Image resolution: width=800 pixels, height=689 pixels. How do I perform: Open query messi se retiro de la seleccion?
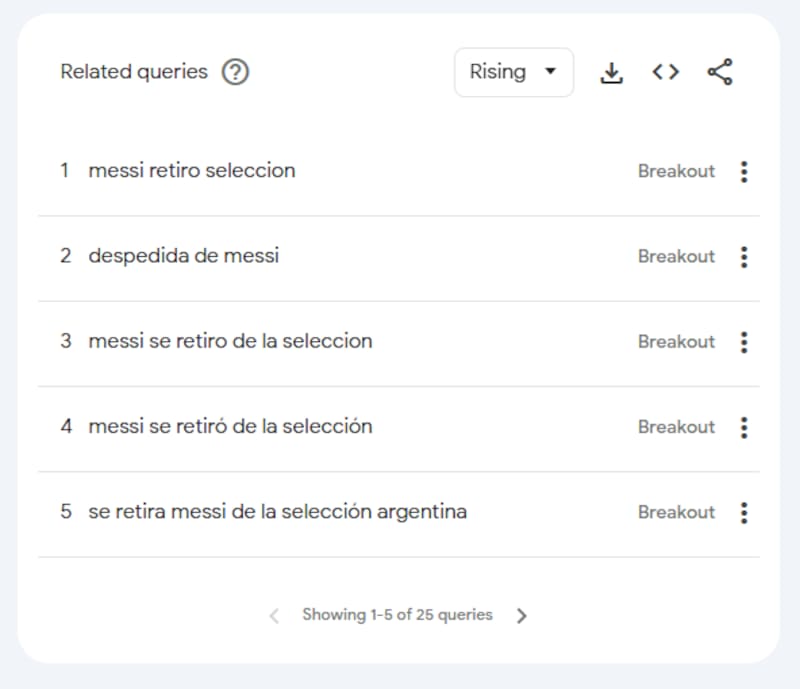pyautogui.click(x=231, y=341)
